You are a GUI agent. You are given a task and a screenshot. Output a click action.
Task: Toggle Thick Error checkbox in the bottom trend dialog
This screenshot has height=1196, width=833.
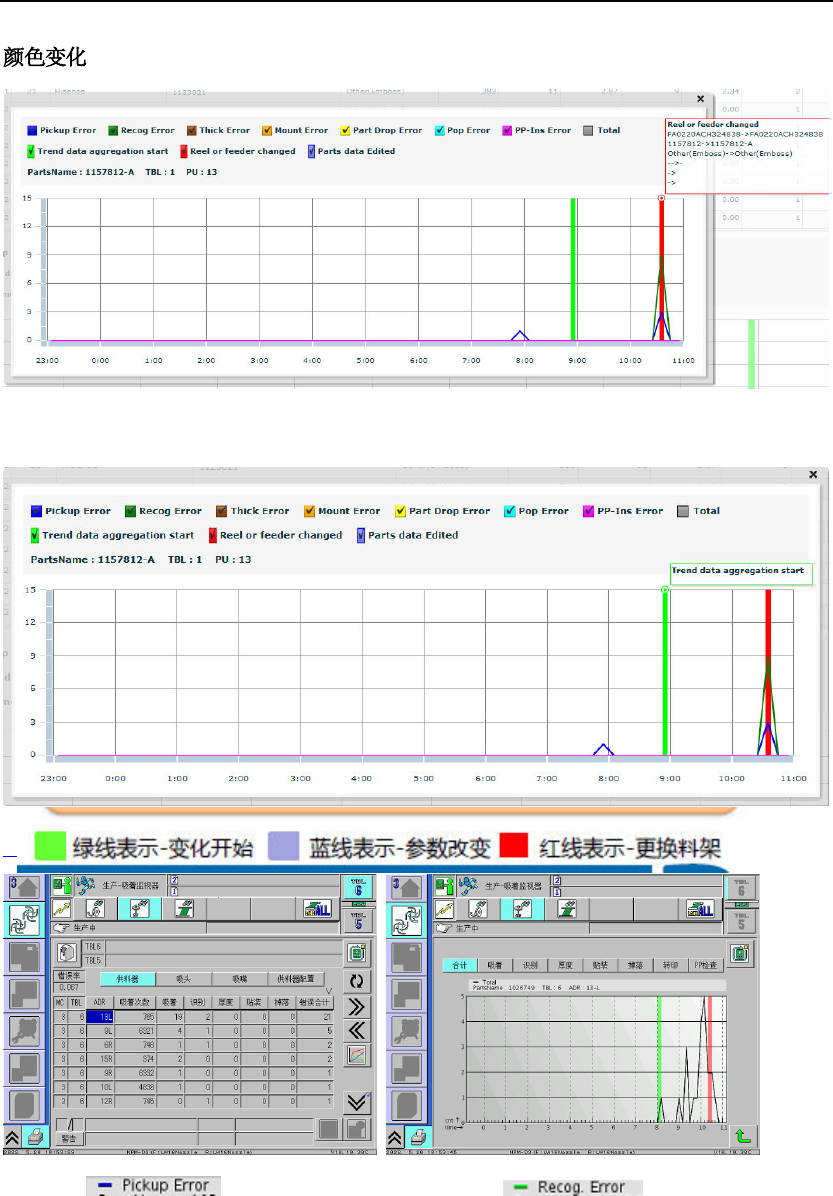click(x=221, y=511)
